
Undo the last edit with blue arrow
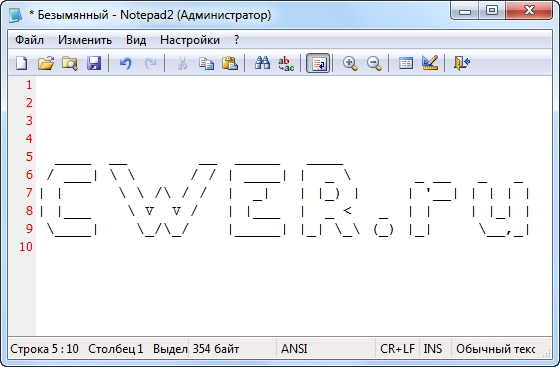click(125, 63)
